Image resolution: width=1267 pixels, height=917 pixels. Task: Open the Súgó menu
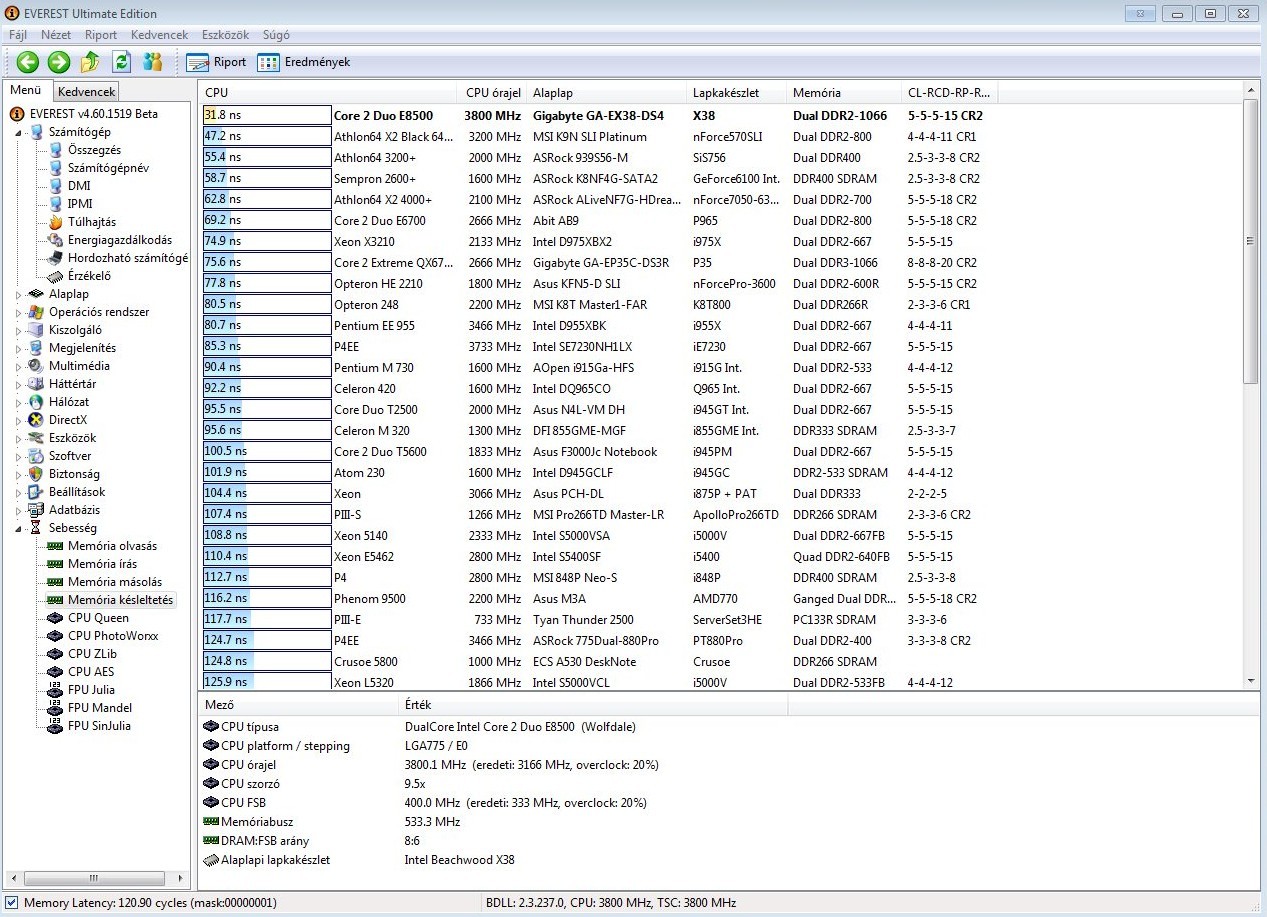pyautogui.click(x=276, y=35)
